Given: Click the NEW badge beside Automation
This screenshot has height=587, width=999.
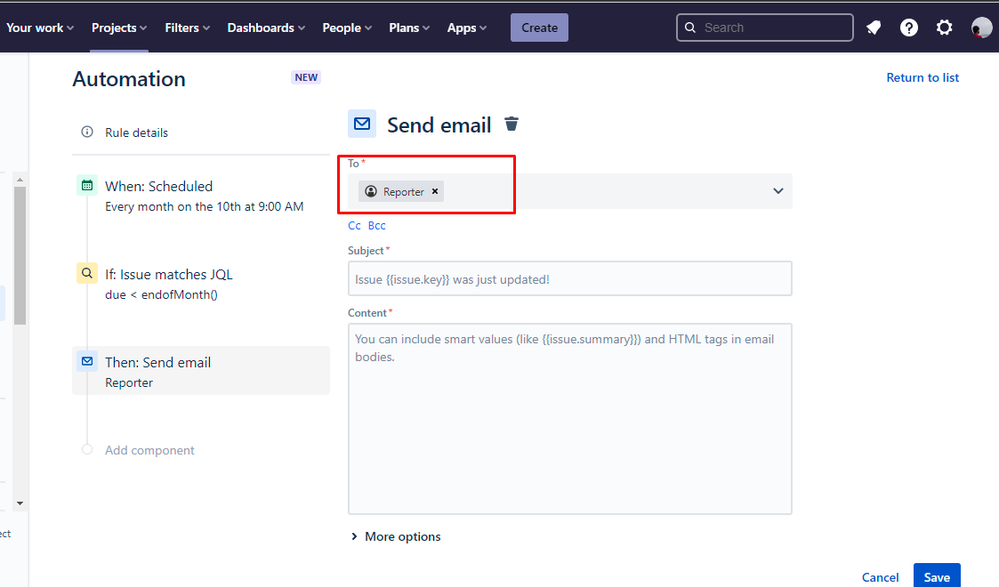Looking at the screenshot, I should (x=306, y=77).
